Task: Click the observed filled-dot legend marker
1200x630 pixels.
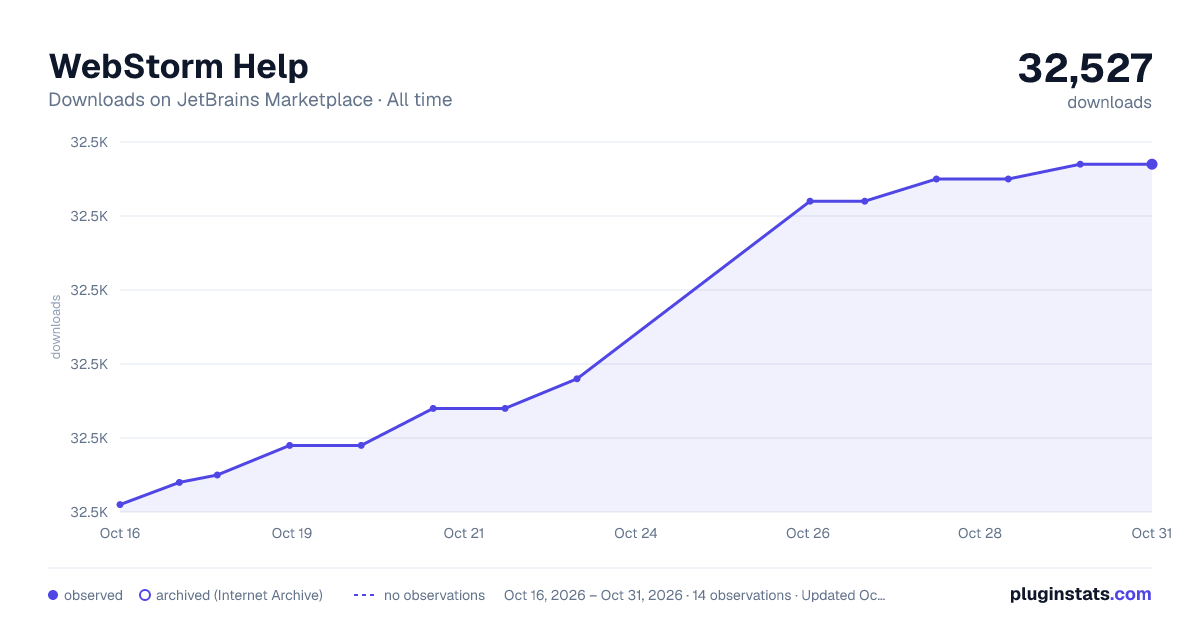Action: (x=54, y=595)
